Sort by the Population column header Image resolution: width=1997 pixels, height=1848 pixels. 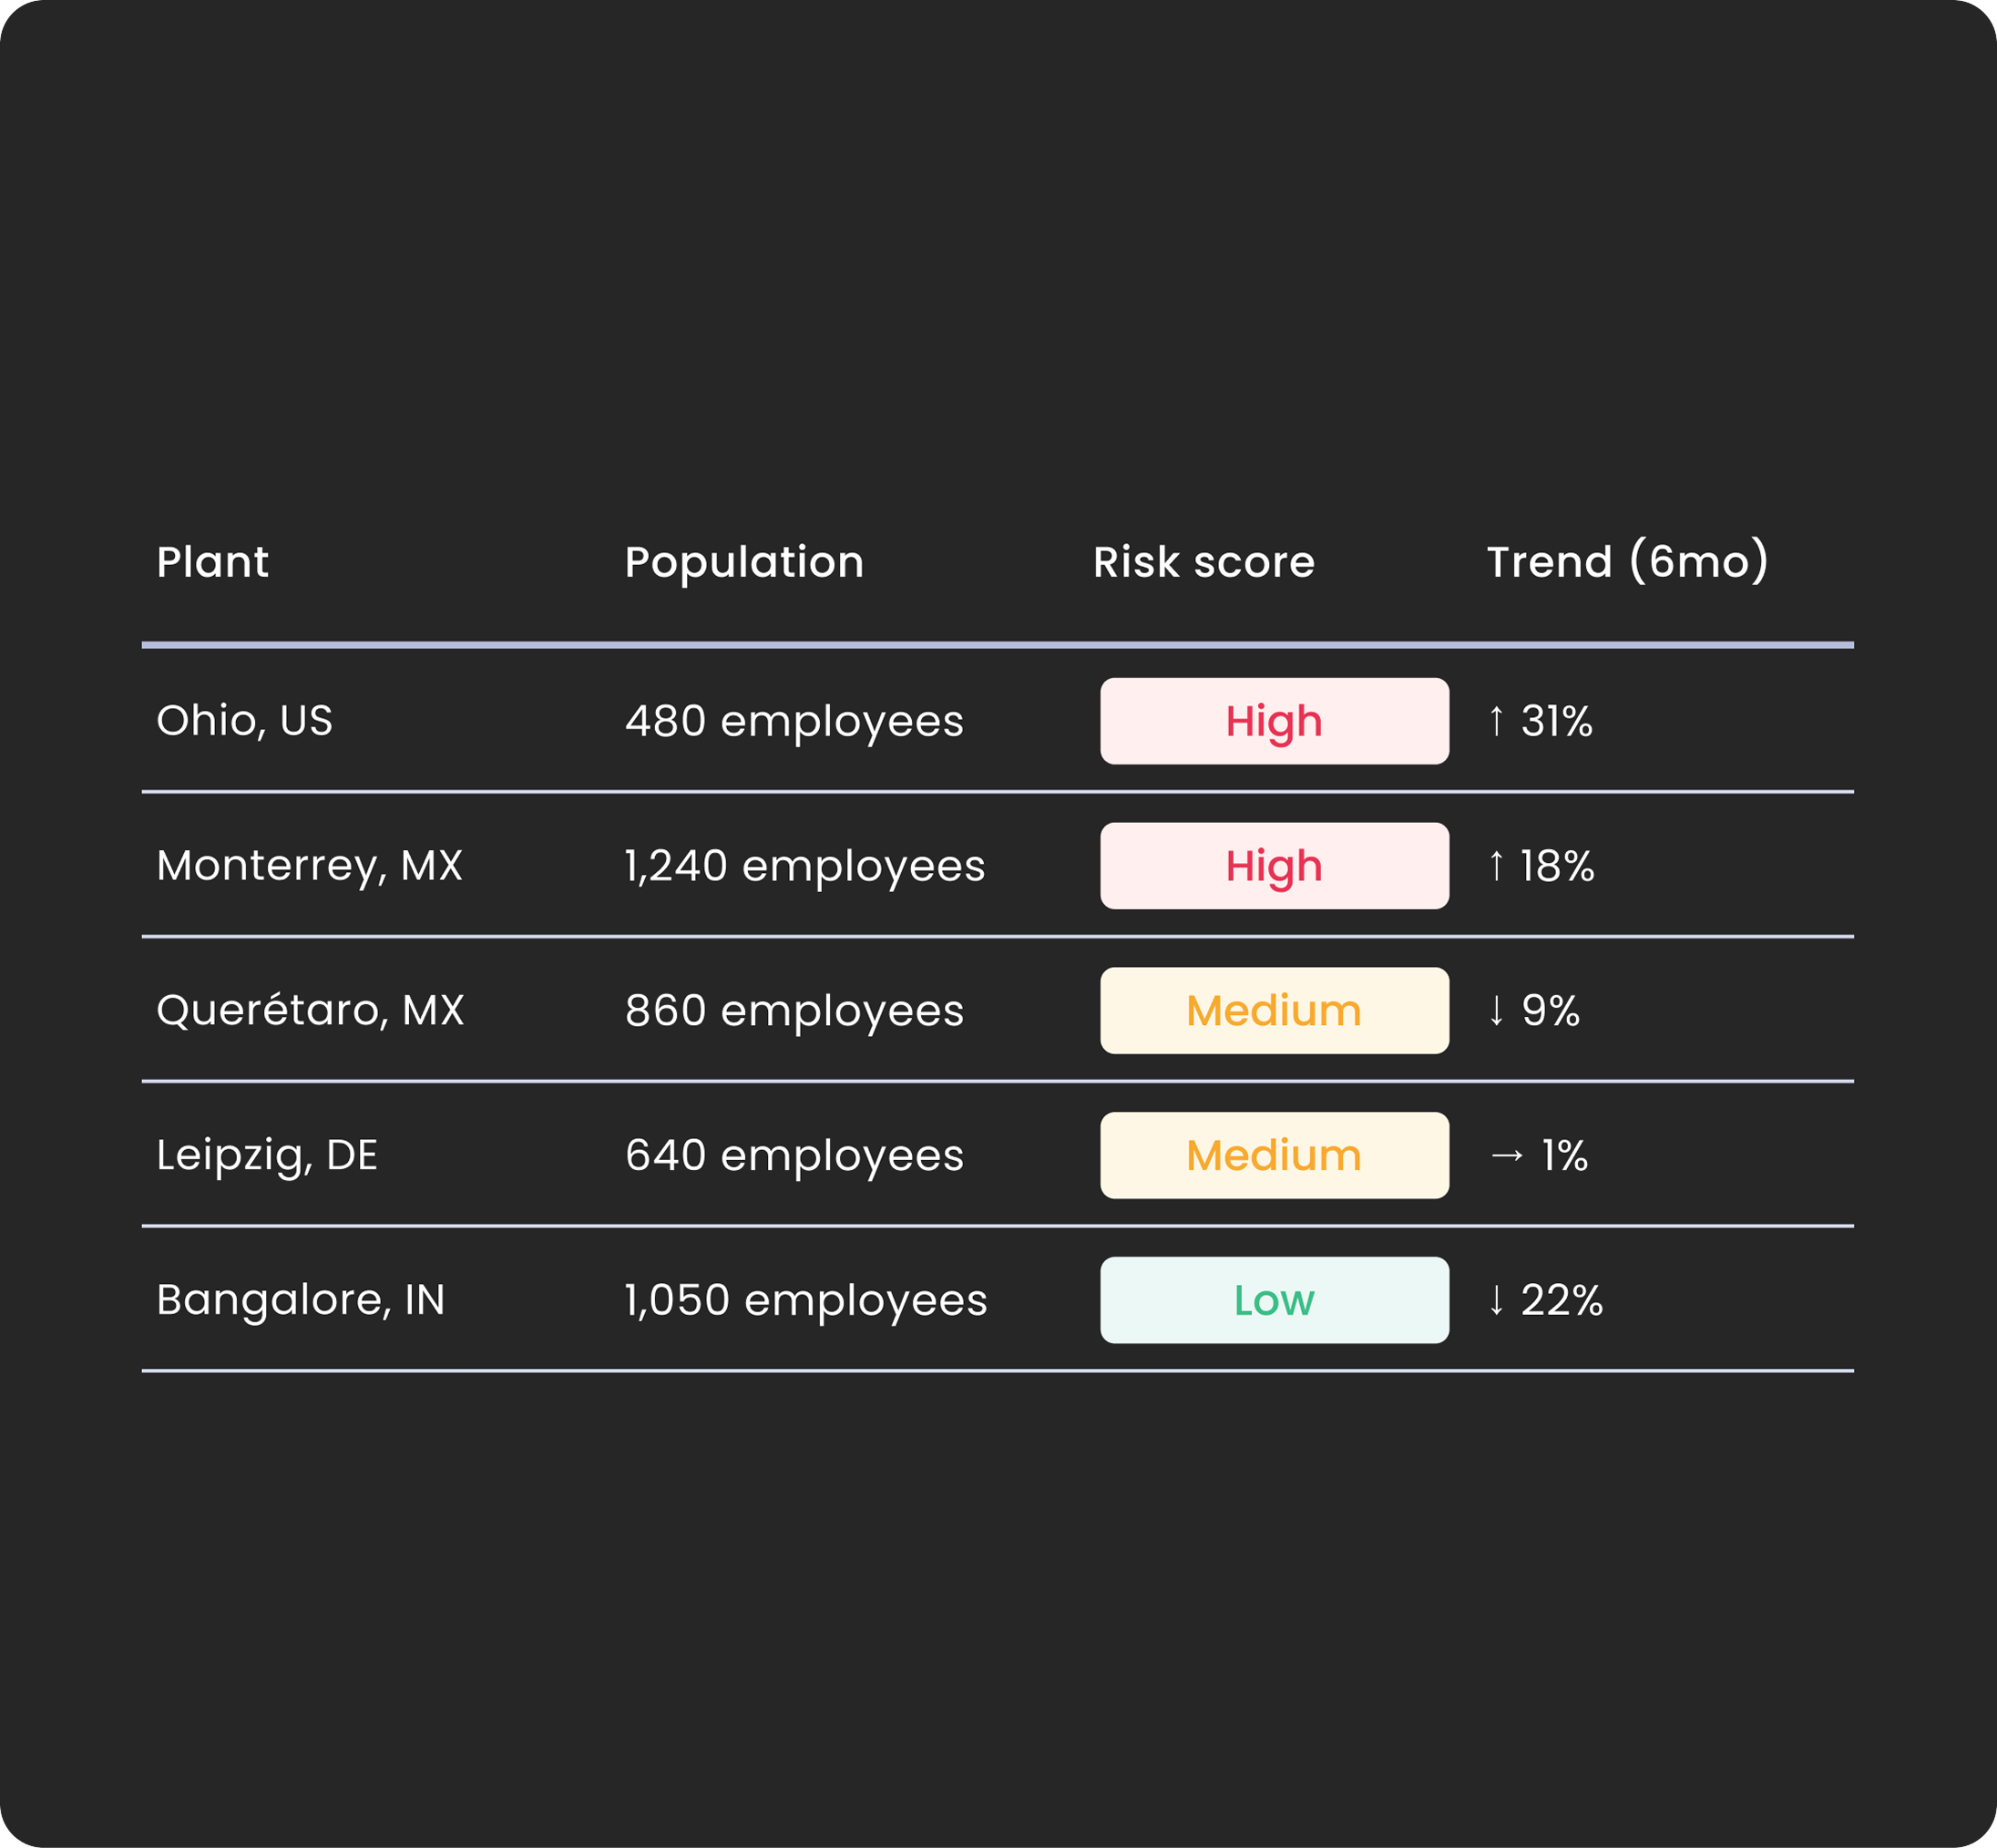click(x=744, y=563)
